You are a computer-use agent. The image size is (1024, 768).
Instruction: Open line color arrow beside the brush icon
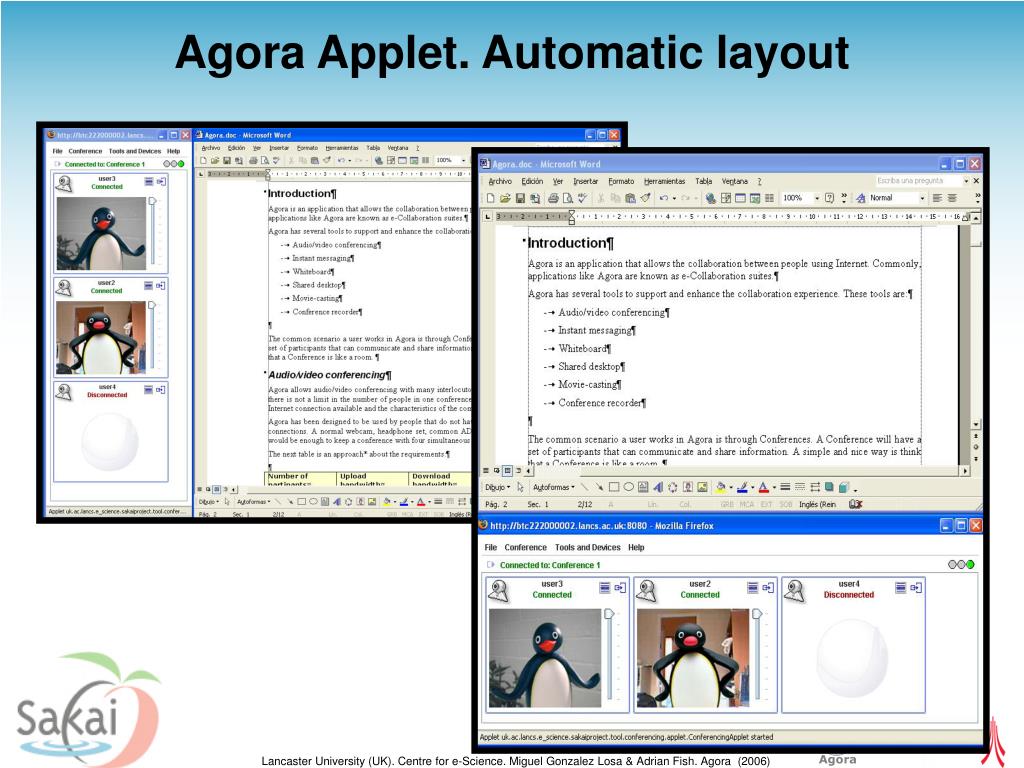click(x=752, y=487)
